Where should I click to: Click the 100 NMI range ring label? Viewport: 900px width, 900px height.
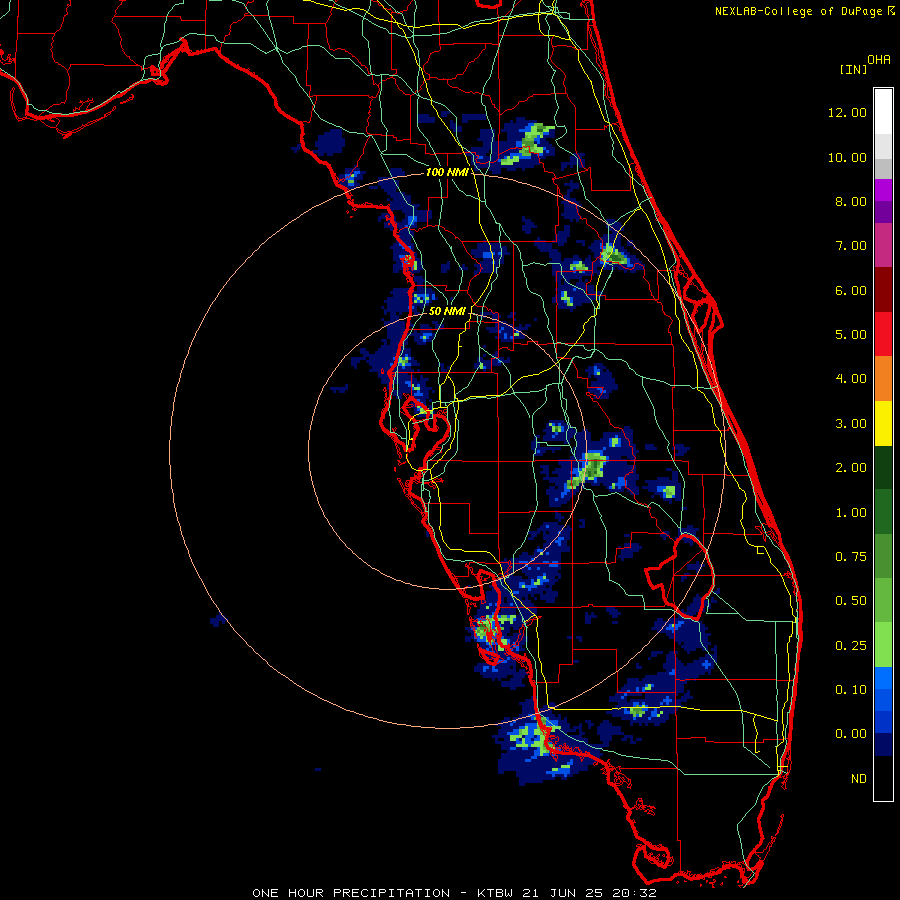tap(447, 172)
